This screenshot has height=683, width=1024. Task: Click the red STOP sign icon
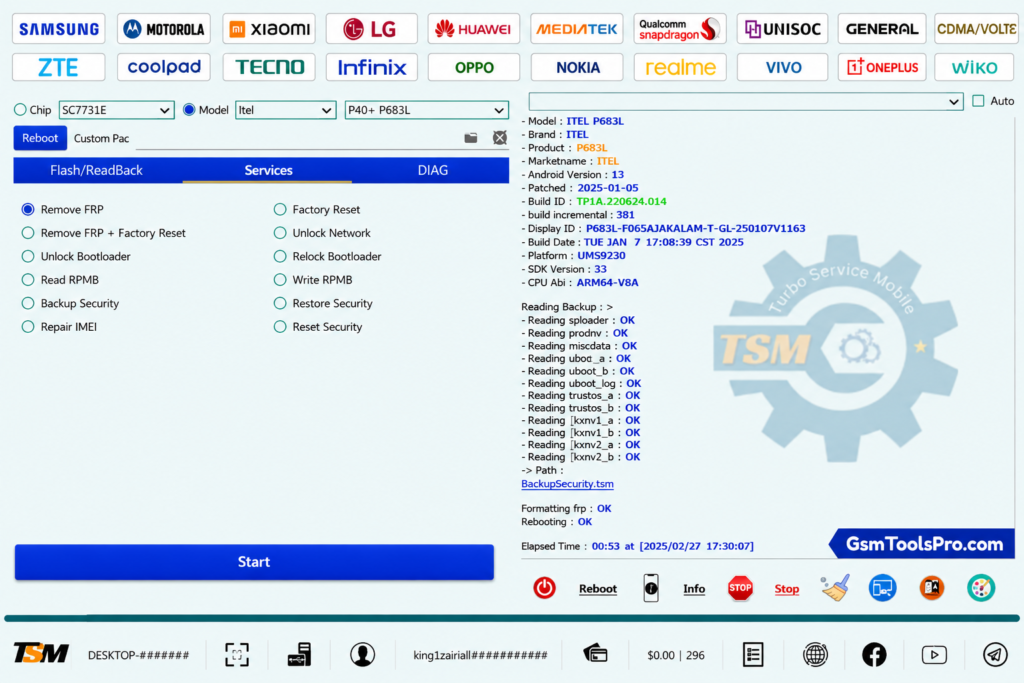[740, 588]
